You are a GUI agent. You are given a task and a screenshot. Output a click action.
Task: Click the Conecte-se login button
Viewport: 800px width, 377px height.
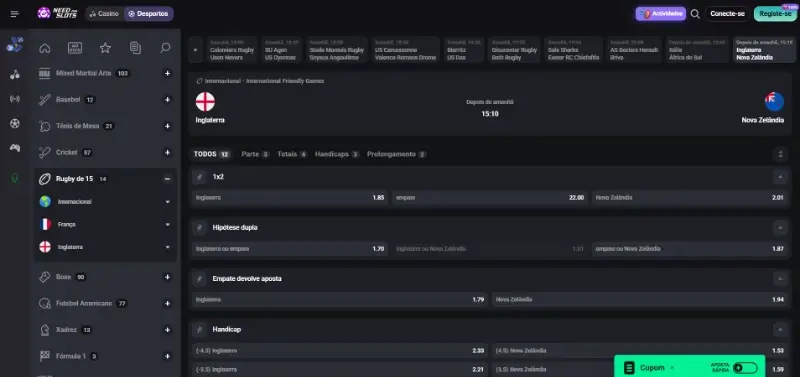pos(727,14)
